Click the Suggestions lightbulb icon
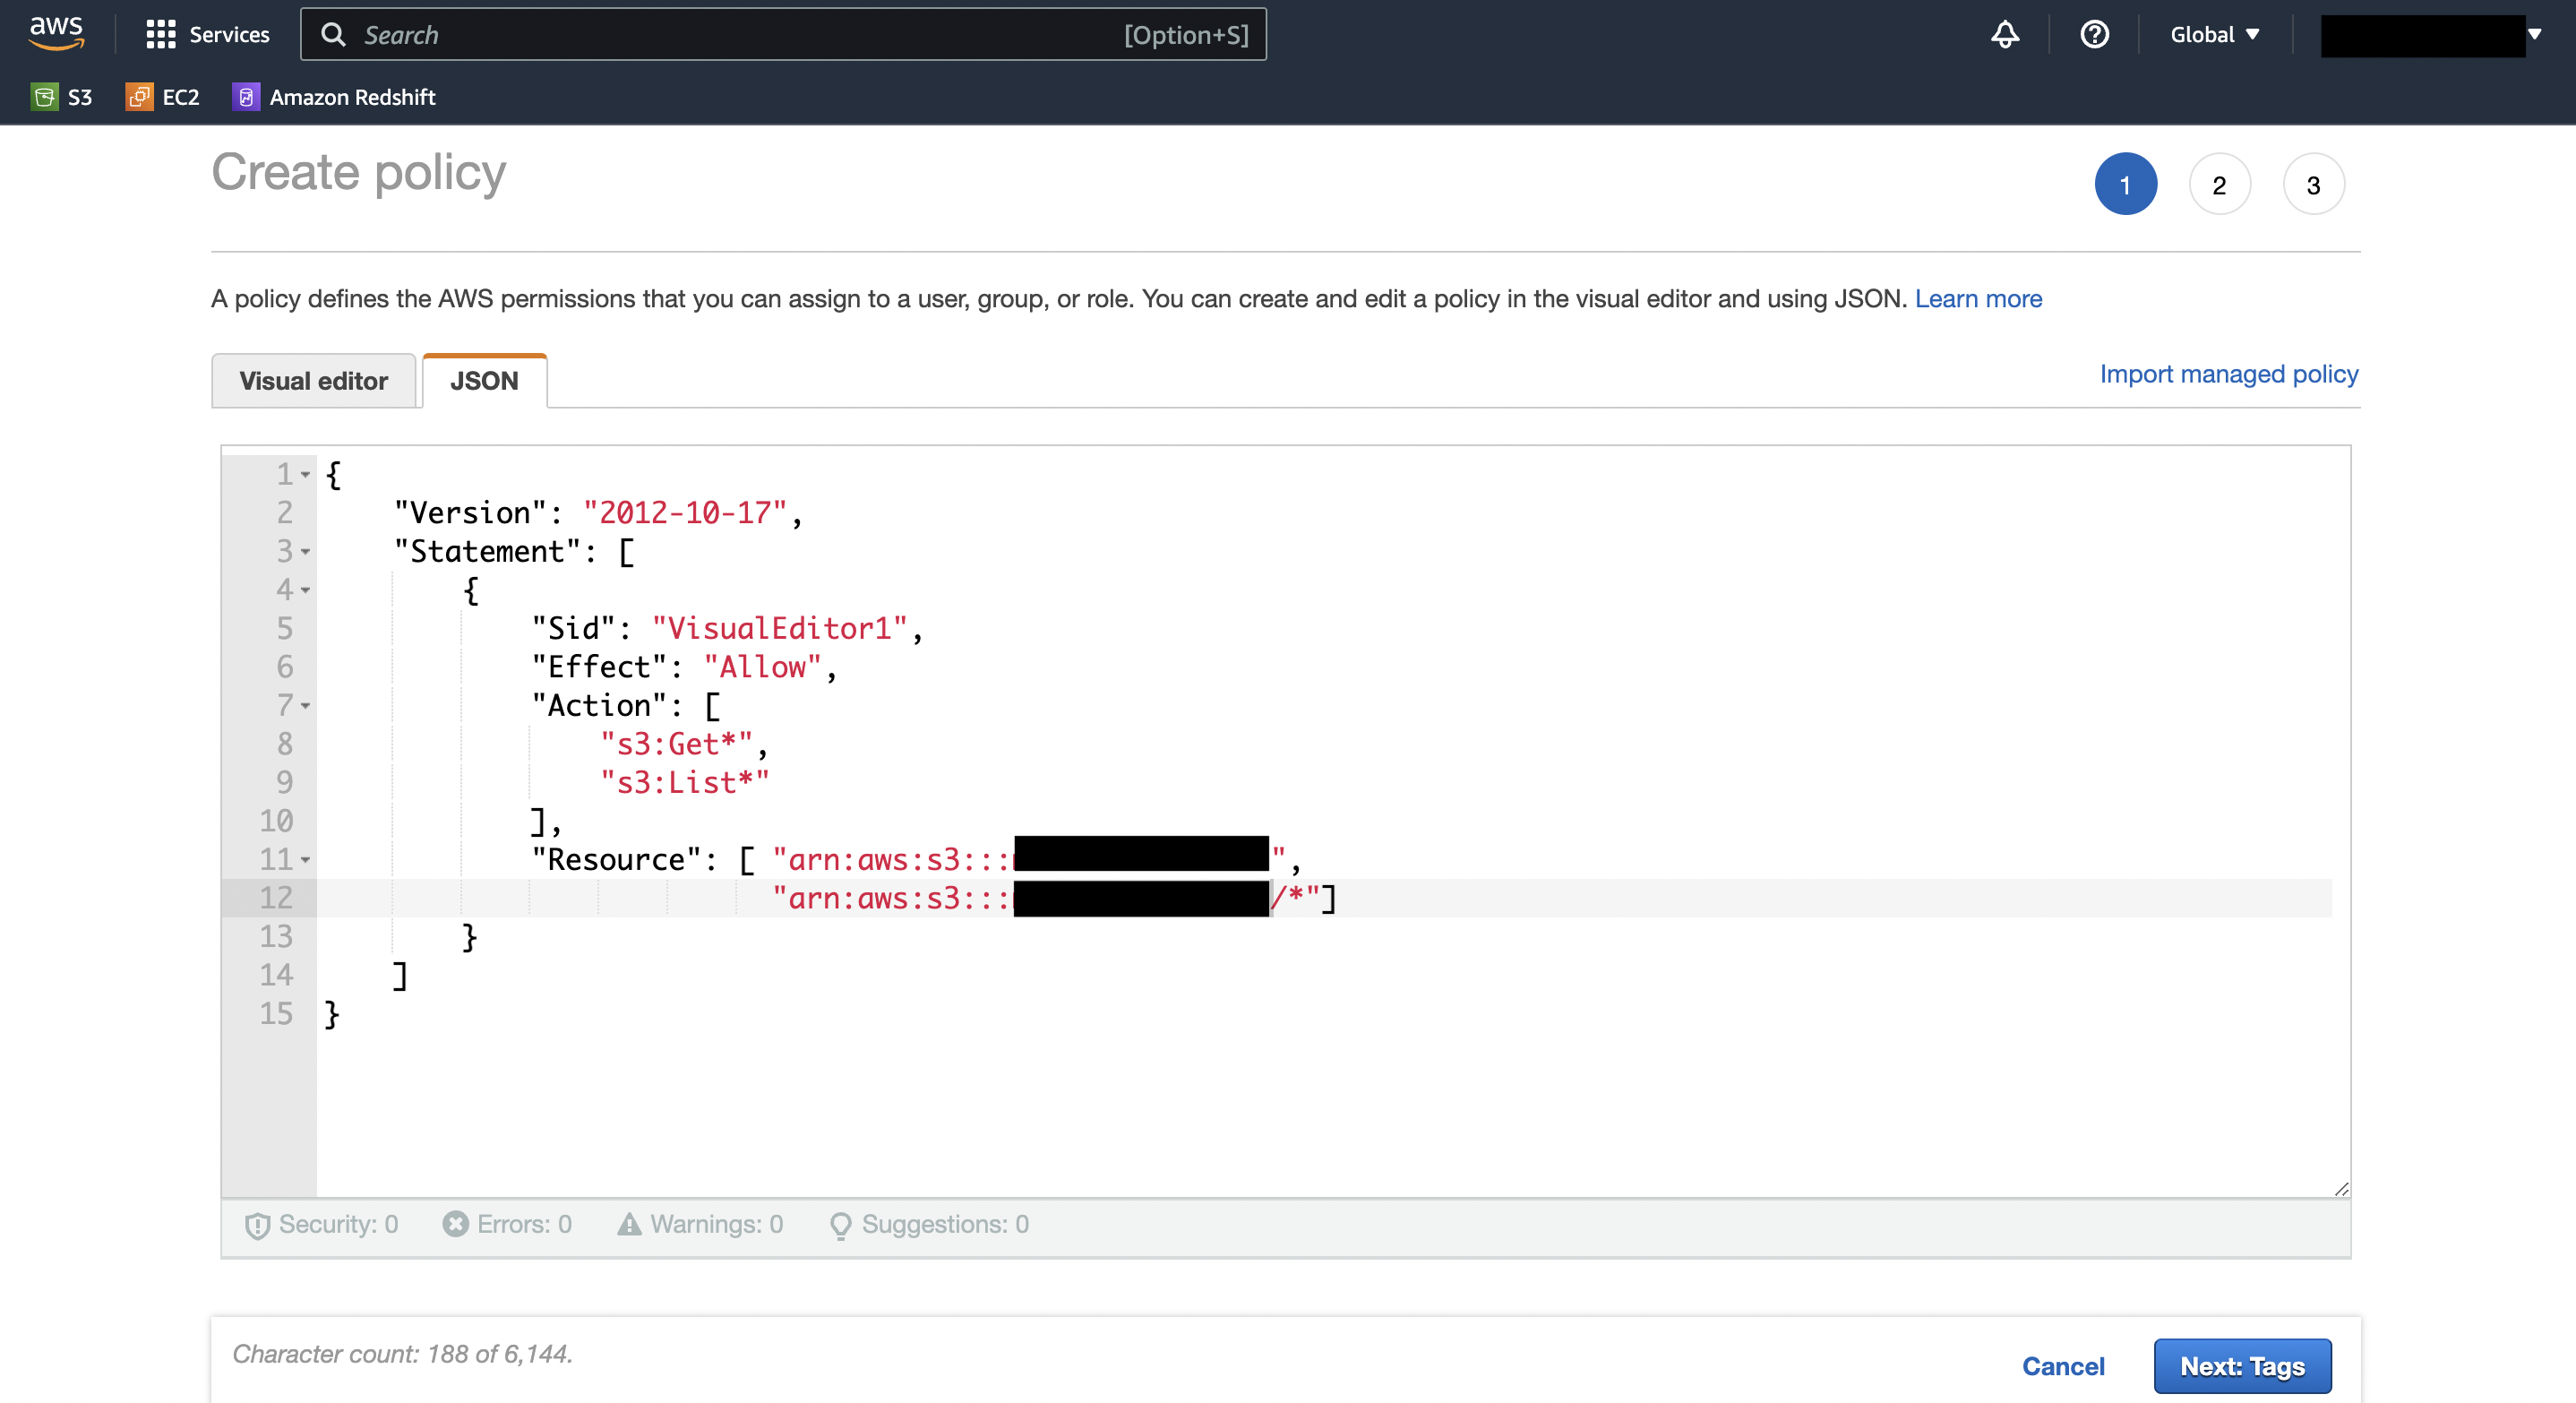Viewport: 2576px width, 1403px height. [x=840, y=1224]
